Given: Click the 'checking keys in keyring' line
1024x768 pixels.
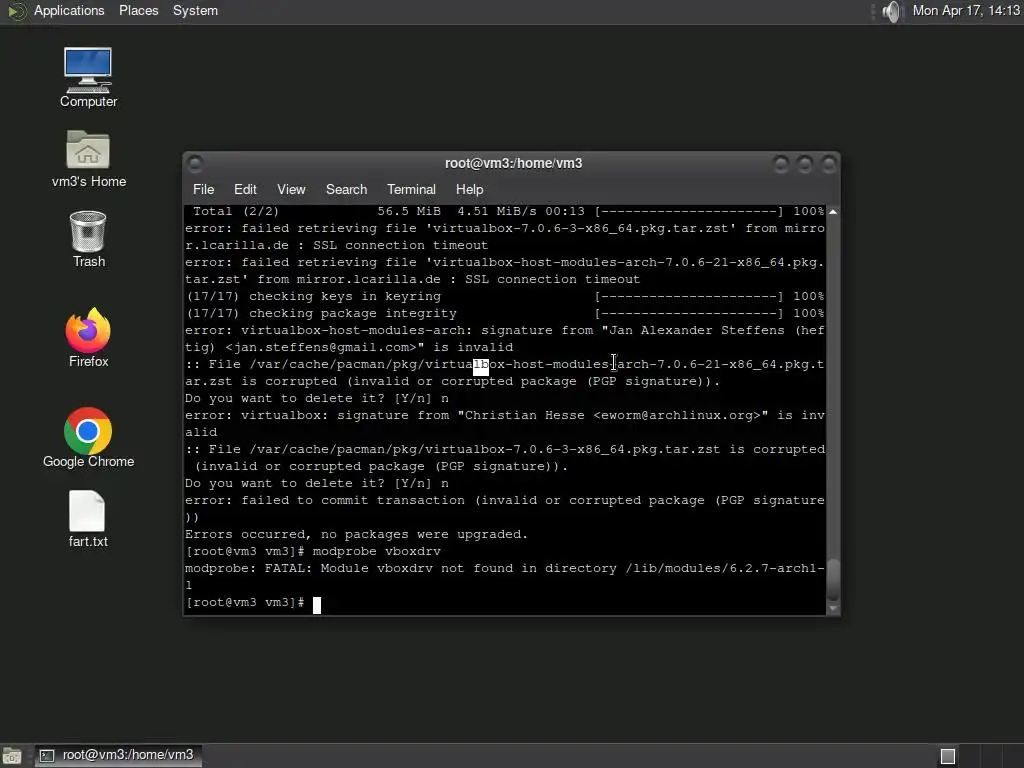Looking at the screenshot, I should coord(505,296).
